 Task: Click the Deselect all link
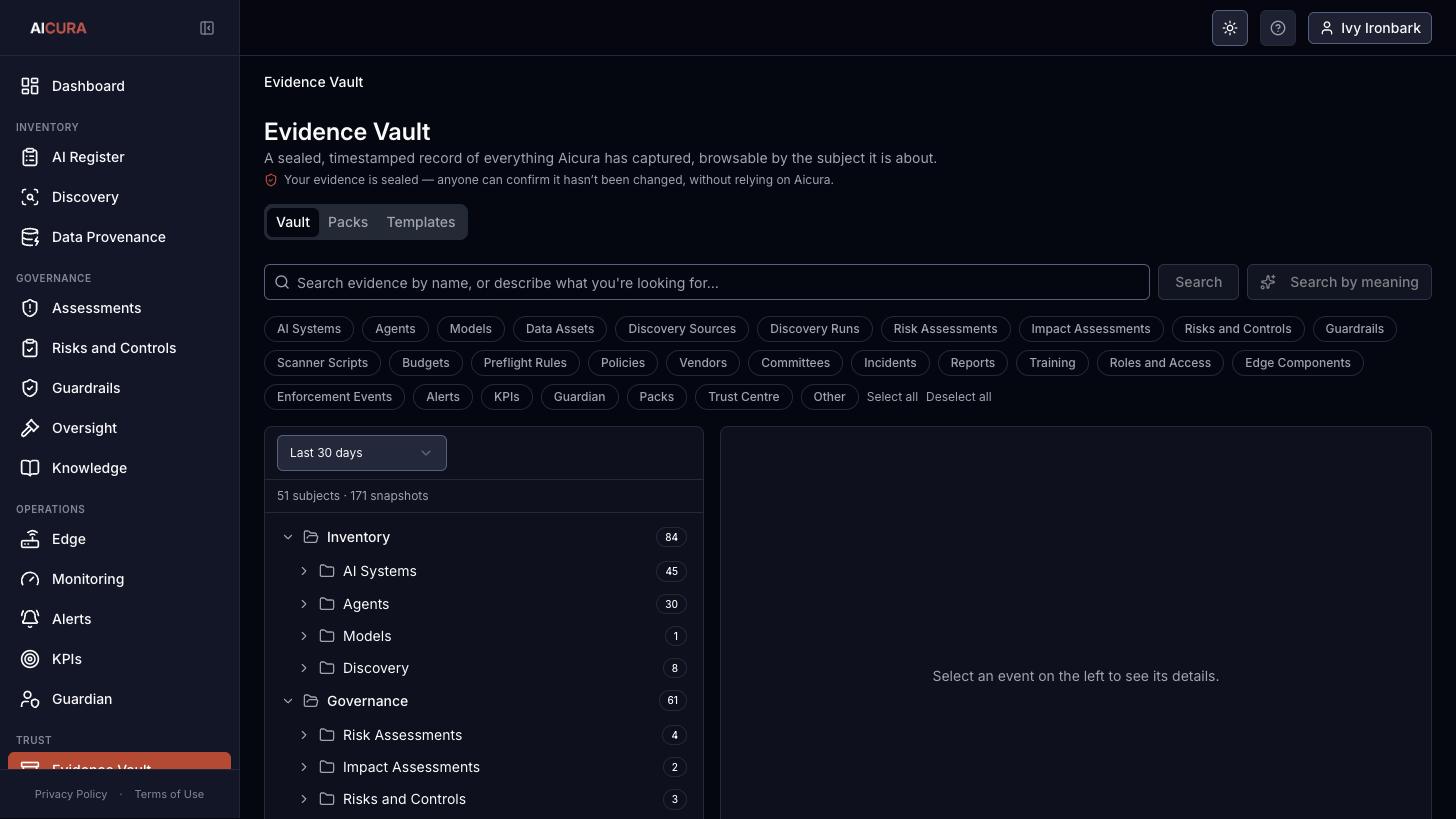(959, 397)
